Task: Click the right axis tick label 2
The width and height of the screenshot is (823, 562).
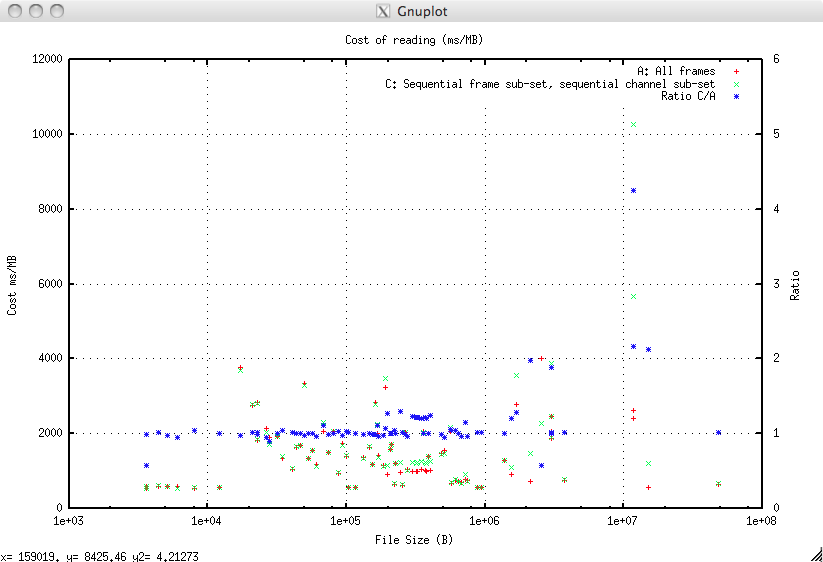Action: (776, 358)
